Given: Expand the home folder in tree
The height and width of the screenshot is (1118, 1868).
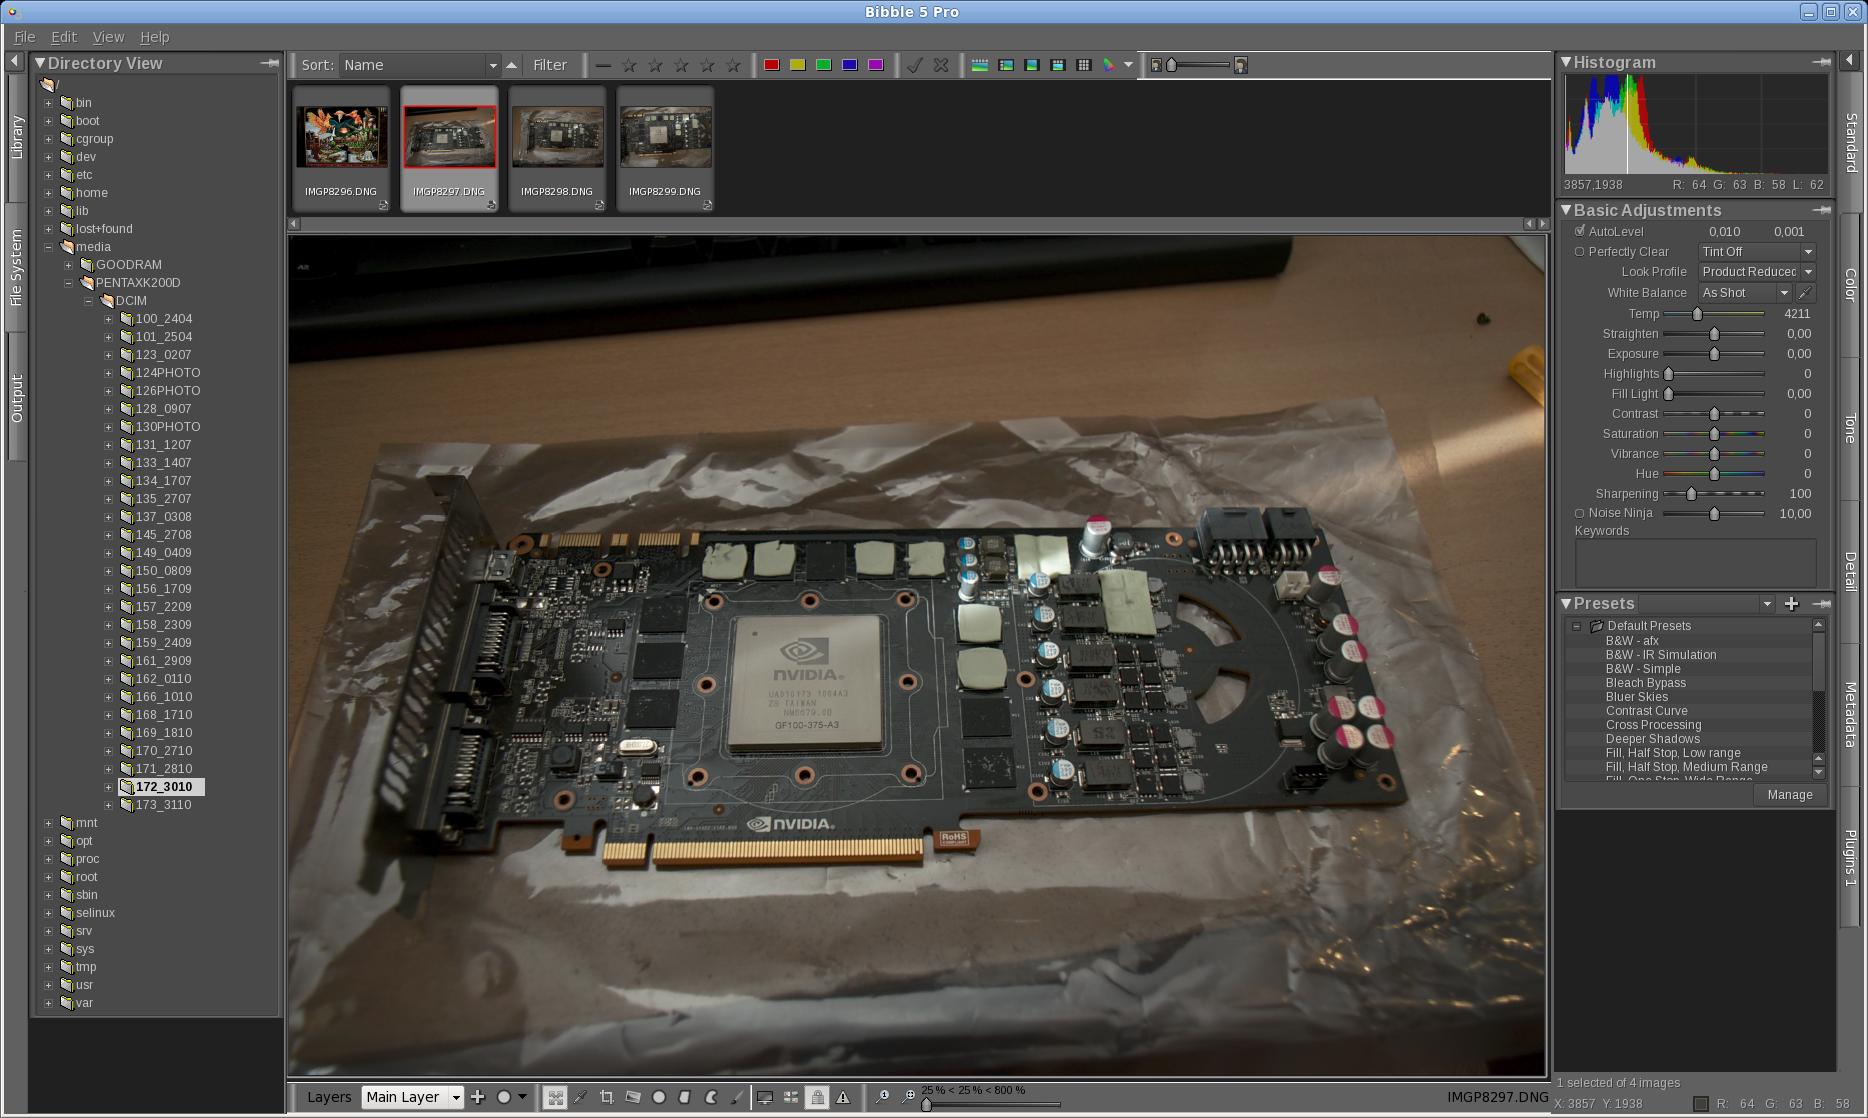Looking at the screenshot, I should (48, 193).
